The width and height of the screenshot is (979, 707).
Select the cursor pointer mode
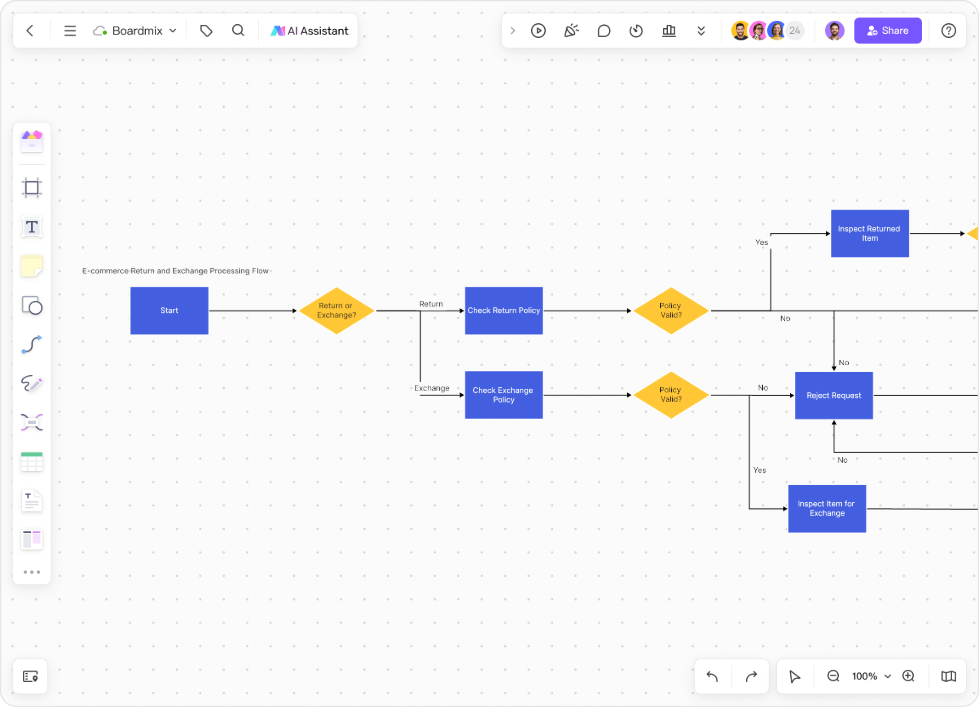pyautogui.click(x=795, y=676)
